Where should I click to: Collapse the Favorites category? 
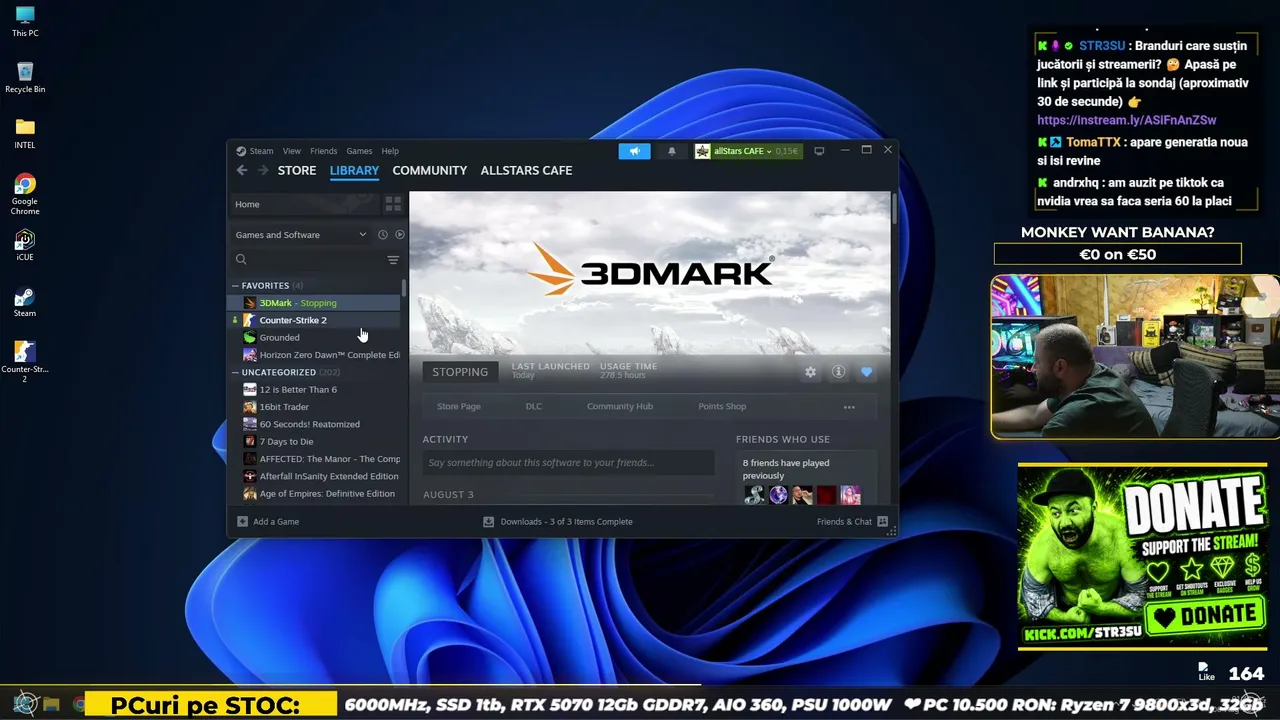click(236, 286)
